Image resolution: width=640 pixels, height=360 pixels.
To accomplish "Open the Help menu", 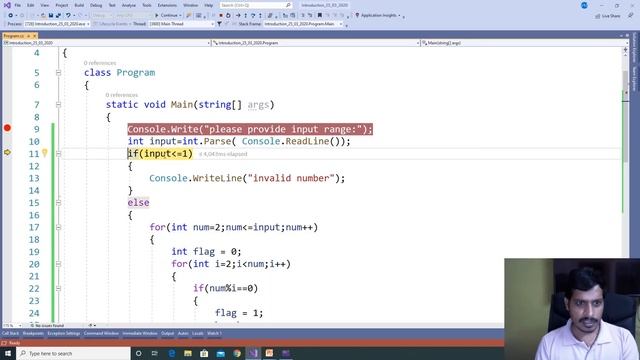I will (209, 5).
